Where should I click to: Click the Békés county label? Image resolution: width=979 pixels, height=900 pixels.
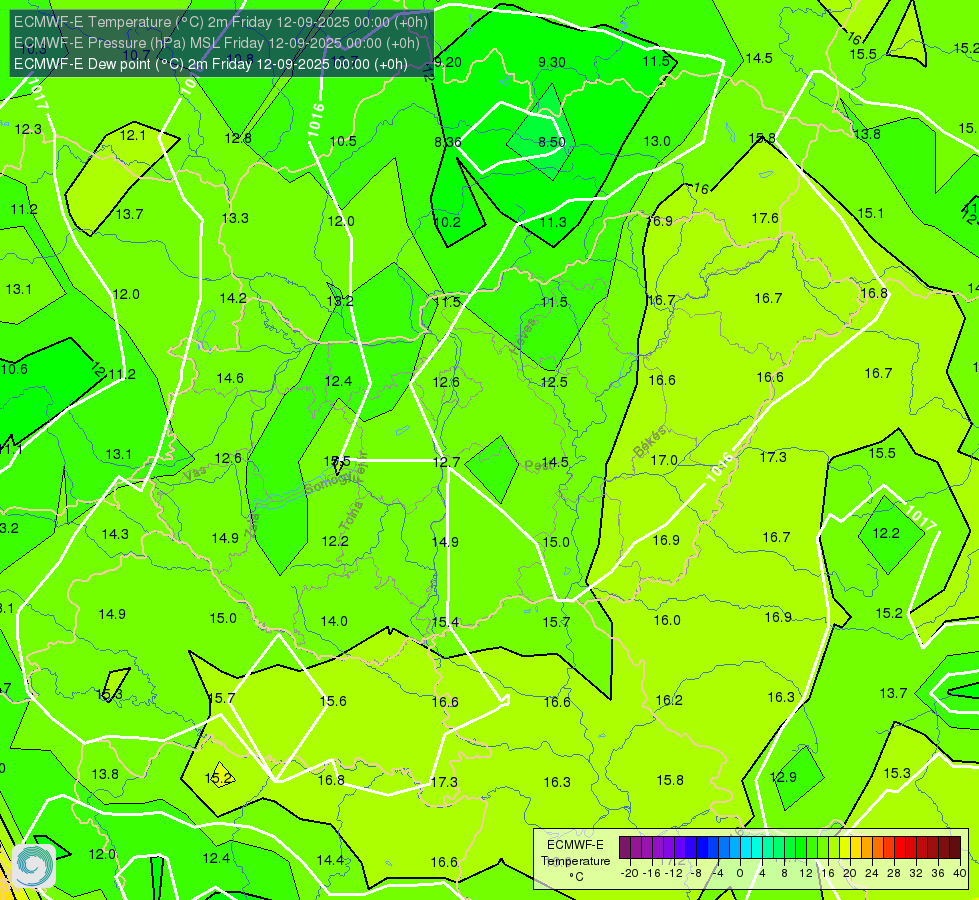coord(650,442)
